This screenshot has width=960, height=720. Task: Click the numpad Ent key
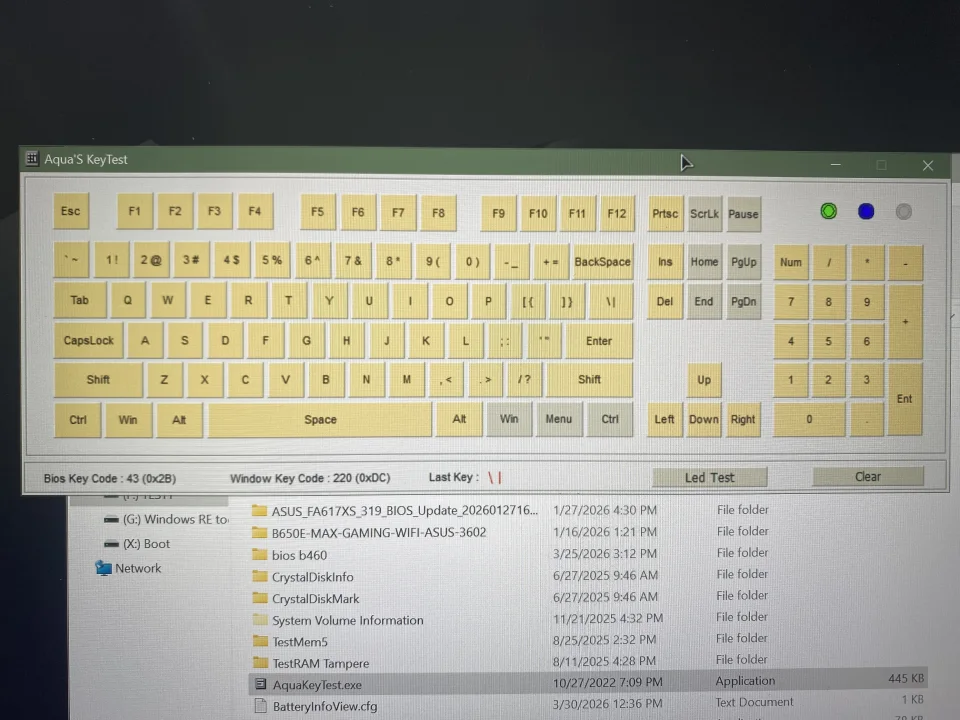tap(905, 399)
